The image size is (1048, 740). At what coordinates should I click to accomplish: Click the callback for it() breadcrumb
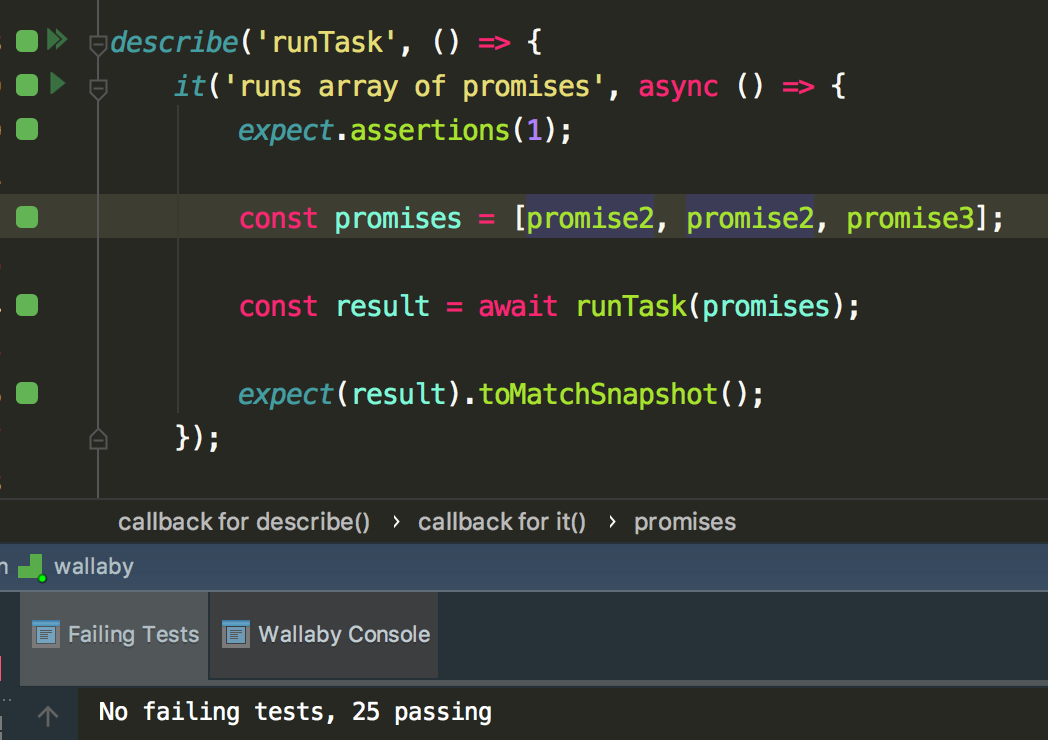coord(501,521)
